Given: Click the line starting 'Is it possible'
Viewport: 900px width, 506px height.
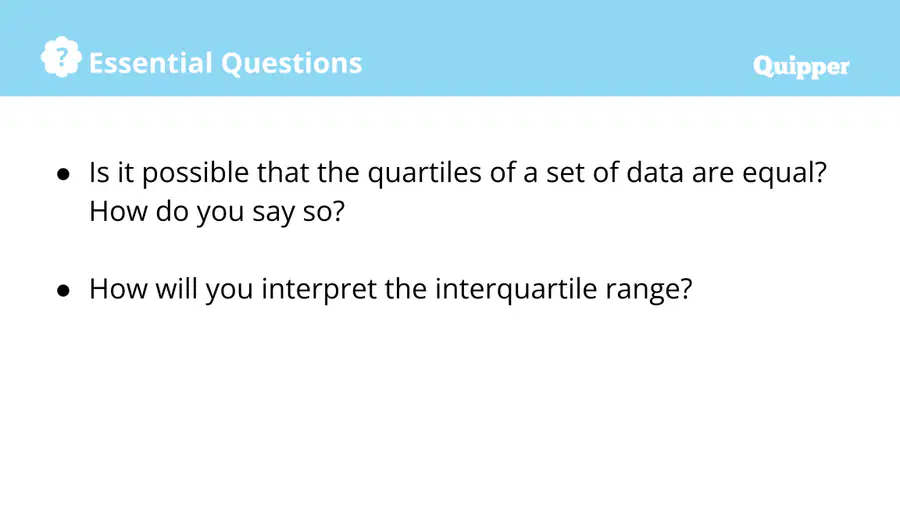Looking at the screenshot, I should point(458,173).
